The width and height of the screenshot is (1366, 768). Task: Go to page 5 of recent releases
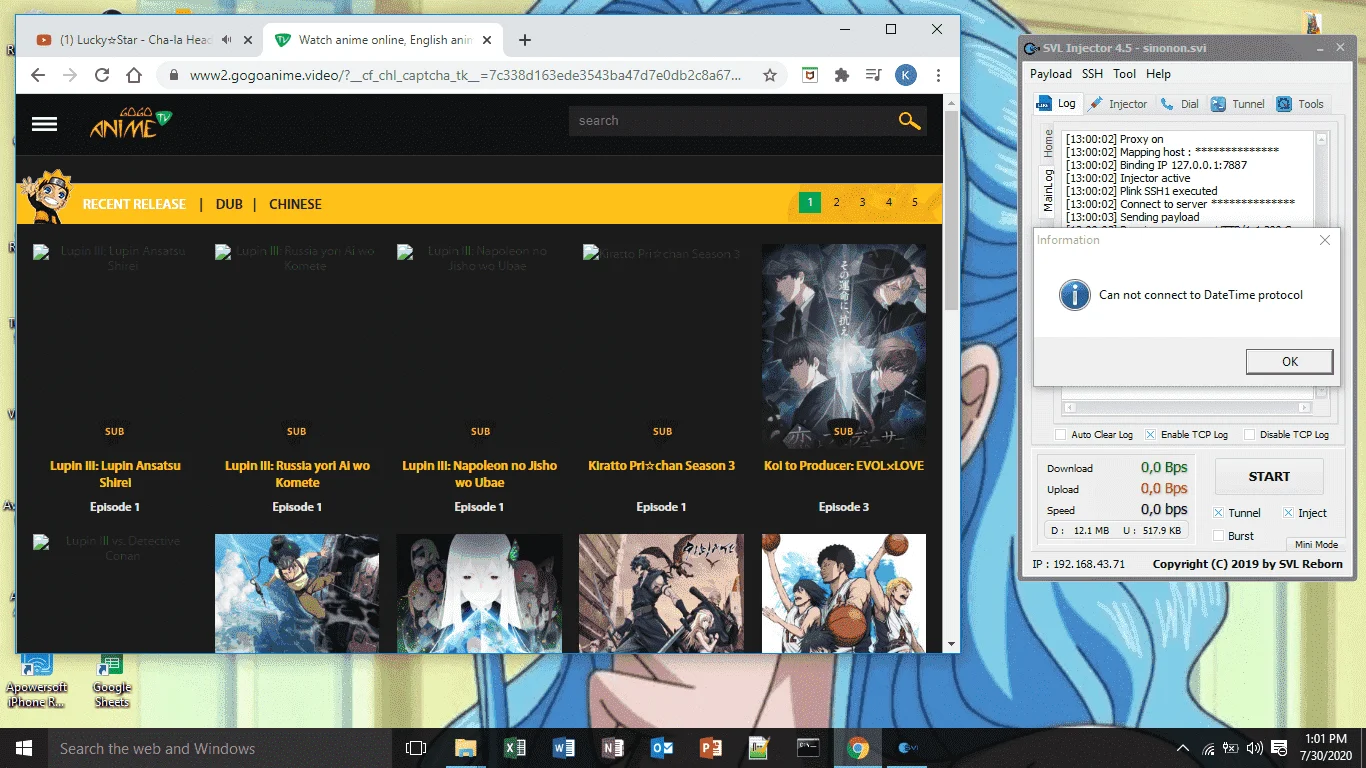[914, 202]
